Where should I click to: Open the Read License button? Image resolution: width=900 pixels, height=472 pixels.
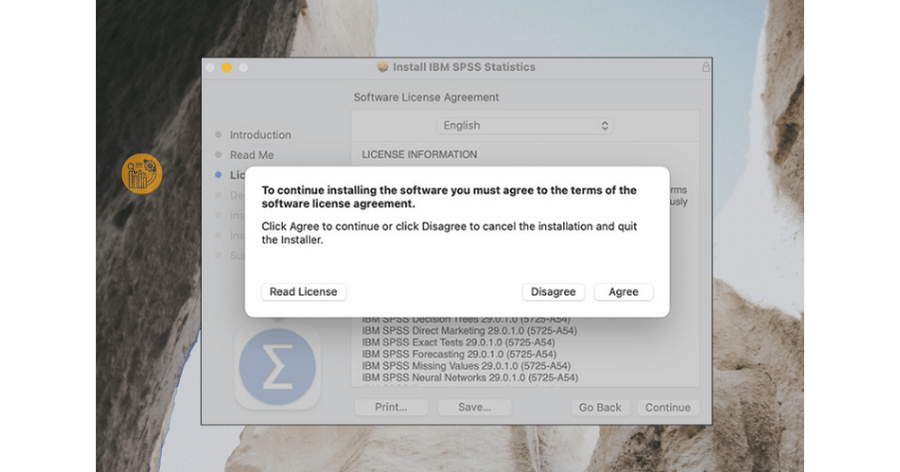pos(304,292)
